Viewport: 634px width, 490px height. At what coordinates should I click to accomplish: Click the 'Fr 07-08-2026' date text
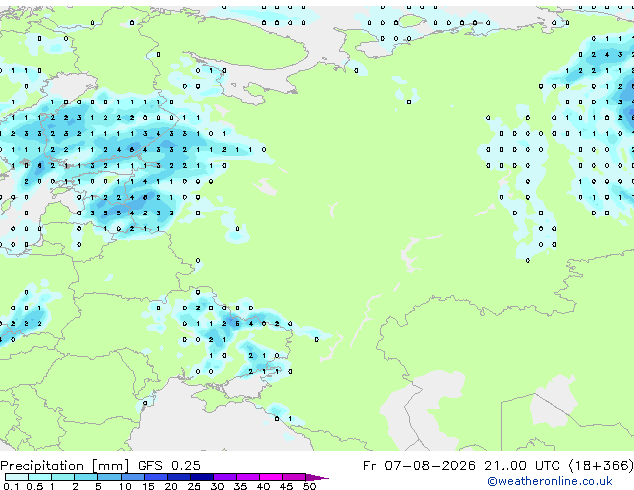pyautogui.click(x=419, y=466)
